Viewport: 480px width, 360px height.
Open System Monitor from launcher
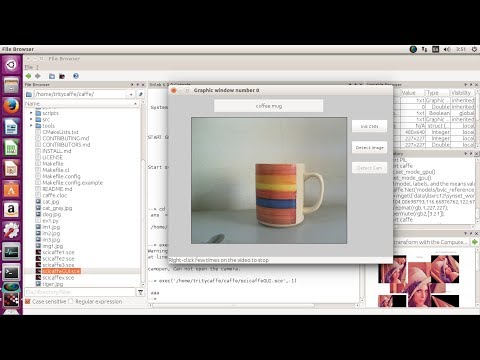[11, 252]
